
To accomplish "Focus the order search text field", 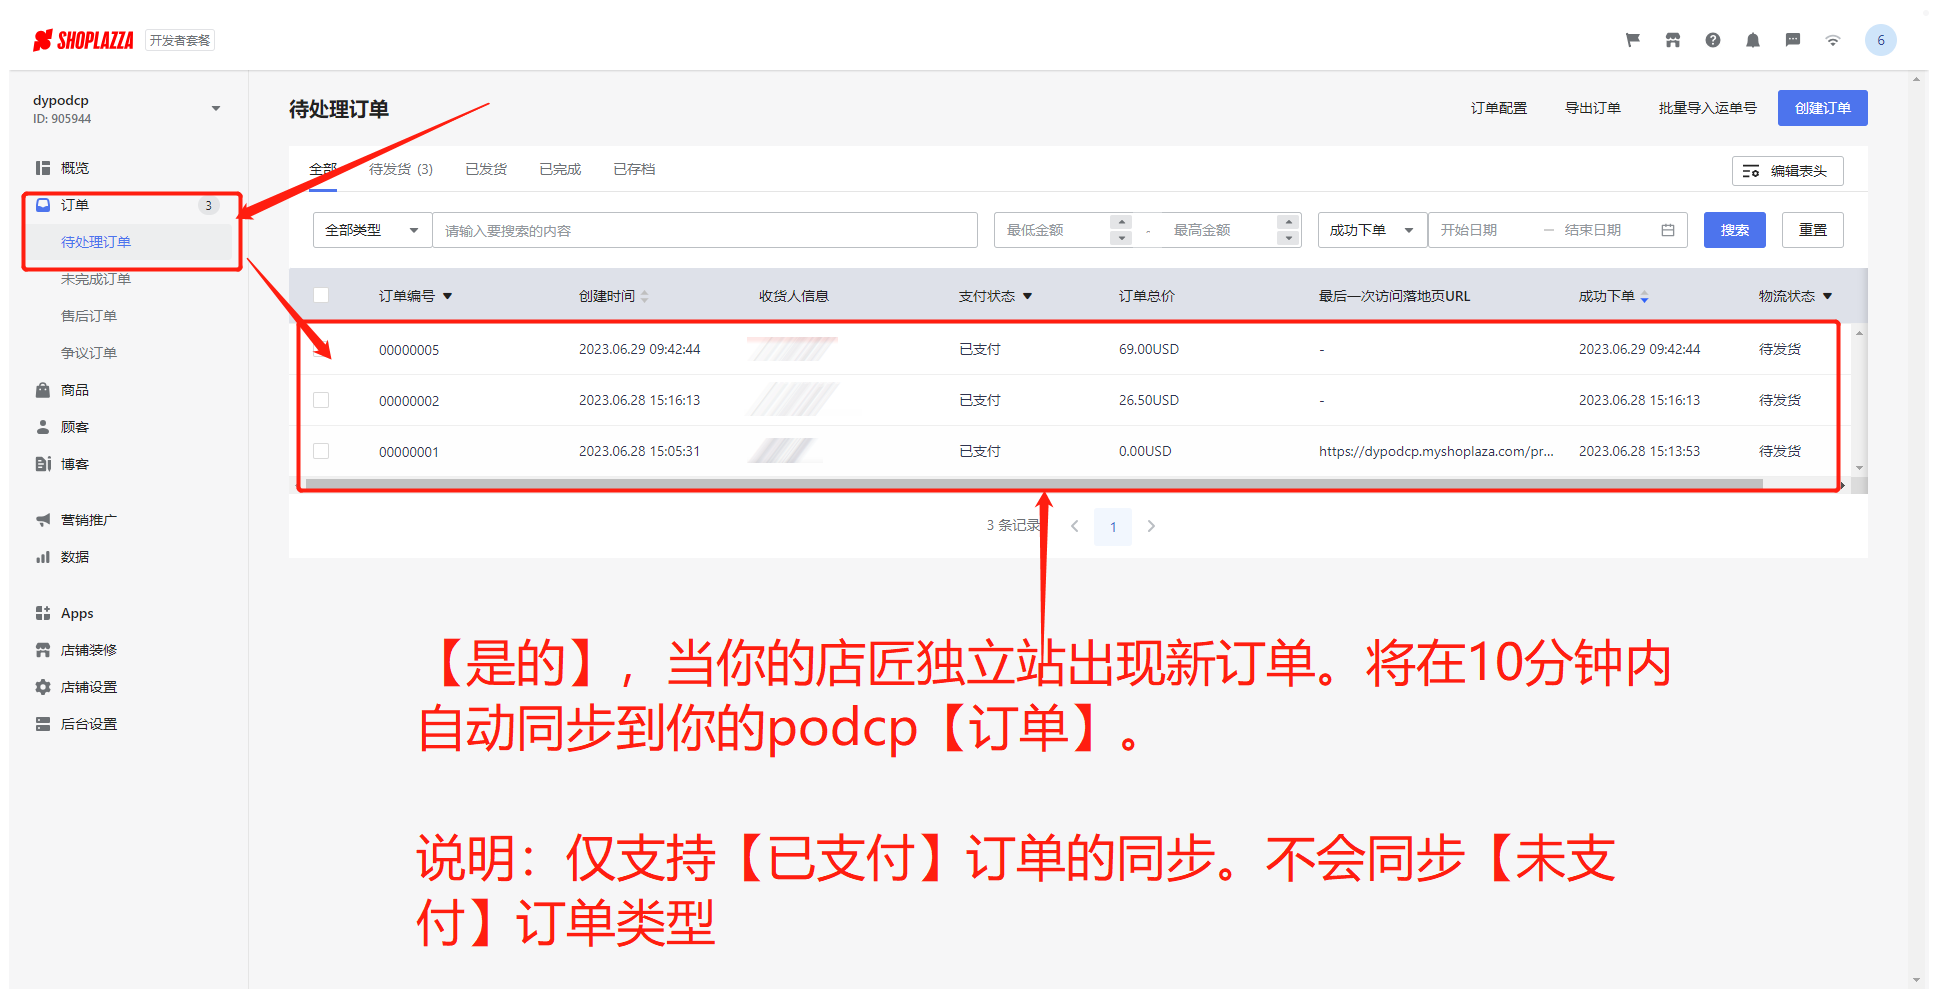I will 704,230.
